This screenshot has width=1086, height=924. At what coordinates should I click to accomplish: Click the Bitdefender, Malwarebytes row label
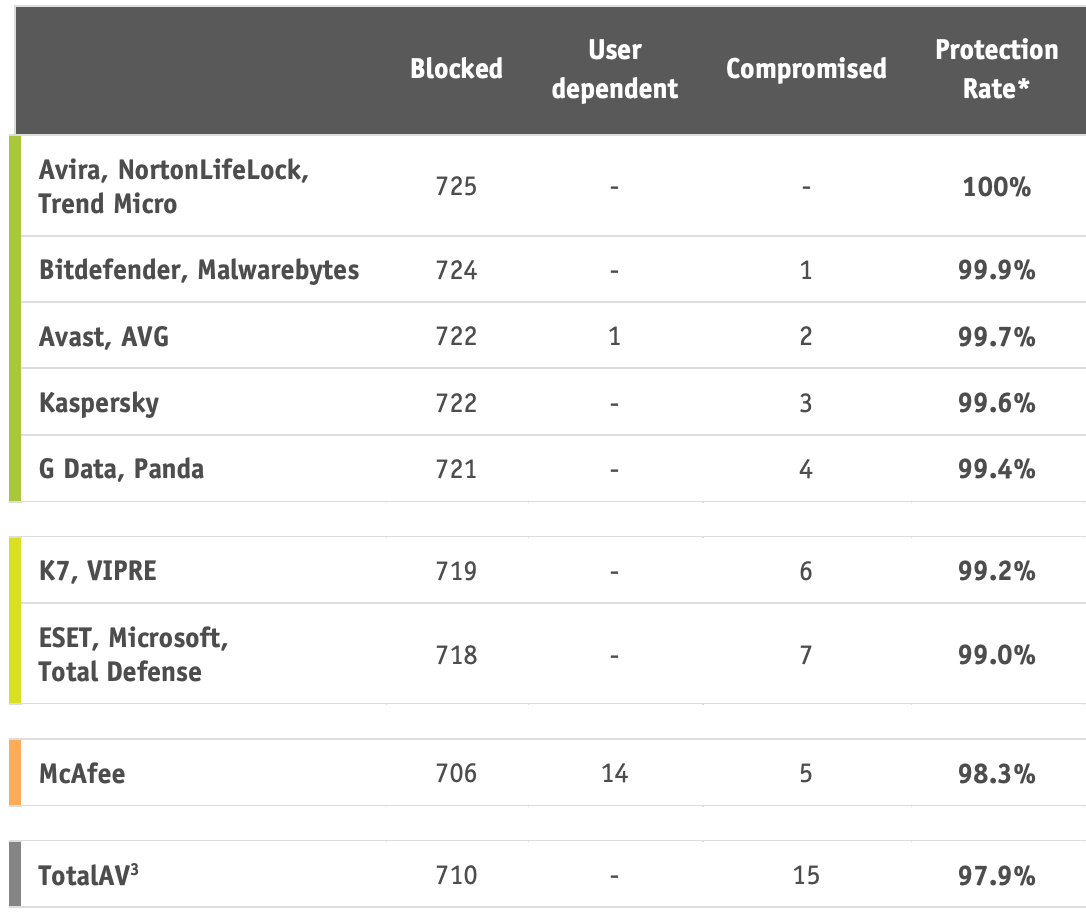pyautogui.click(x=199, y=270)
